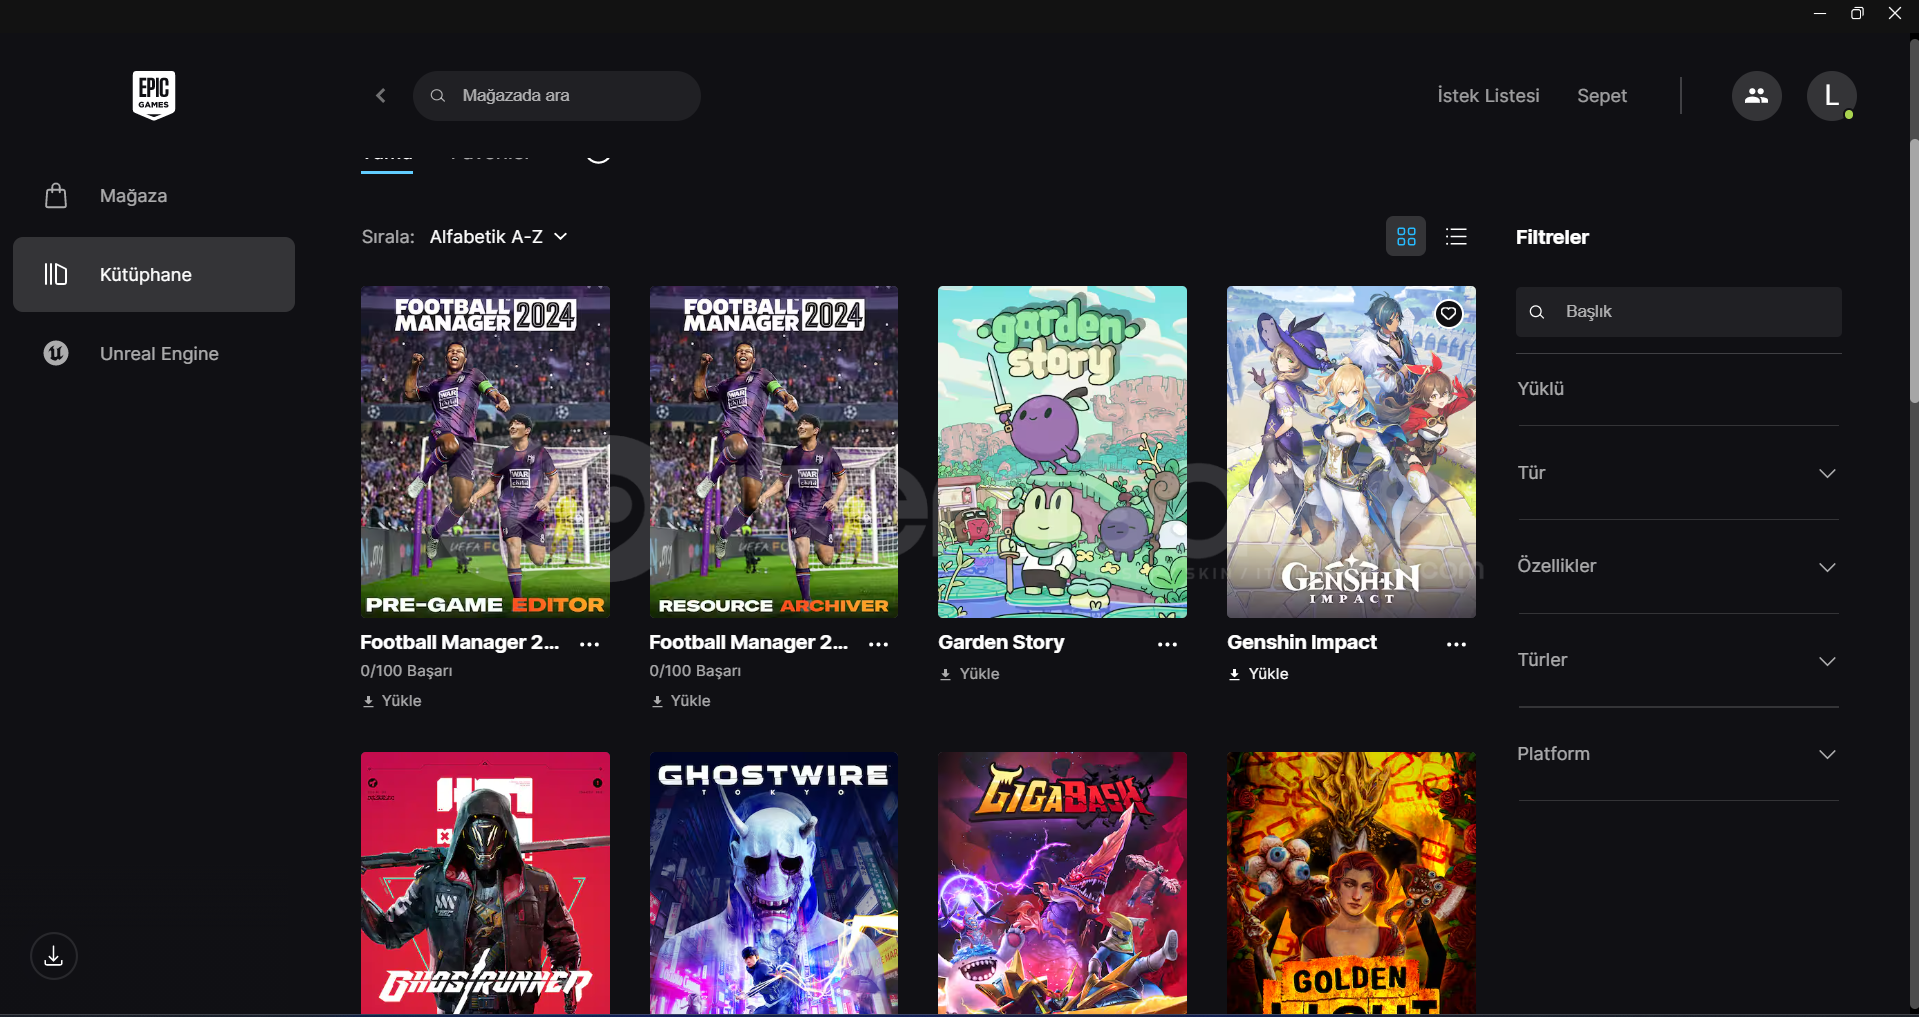Open Football Manager 2024 Resource Archiver cover
Image resolution: width=1919 pixels, height=1017 pixels.
click(774, 452)
